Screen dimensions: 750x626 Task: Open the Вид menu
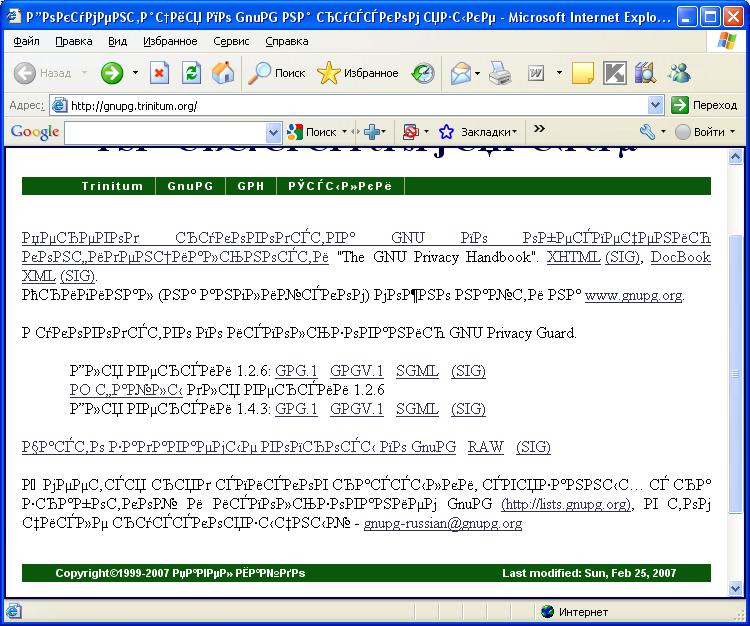117,42
